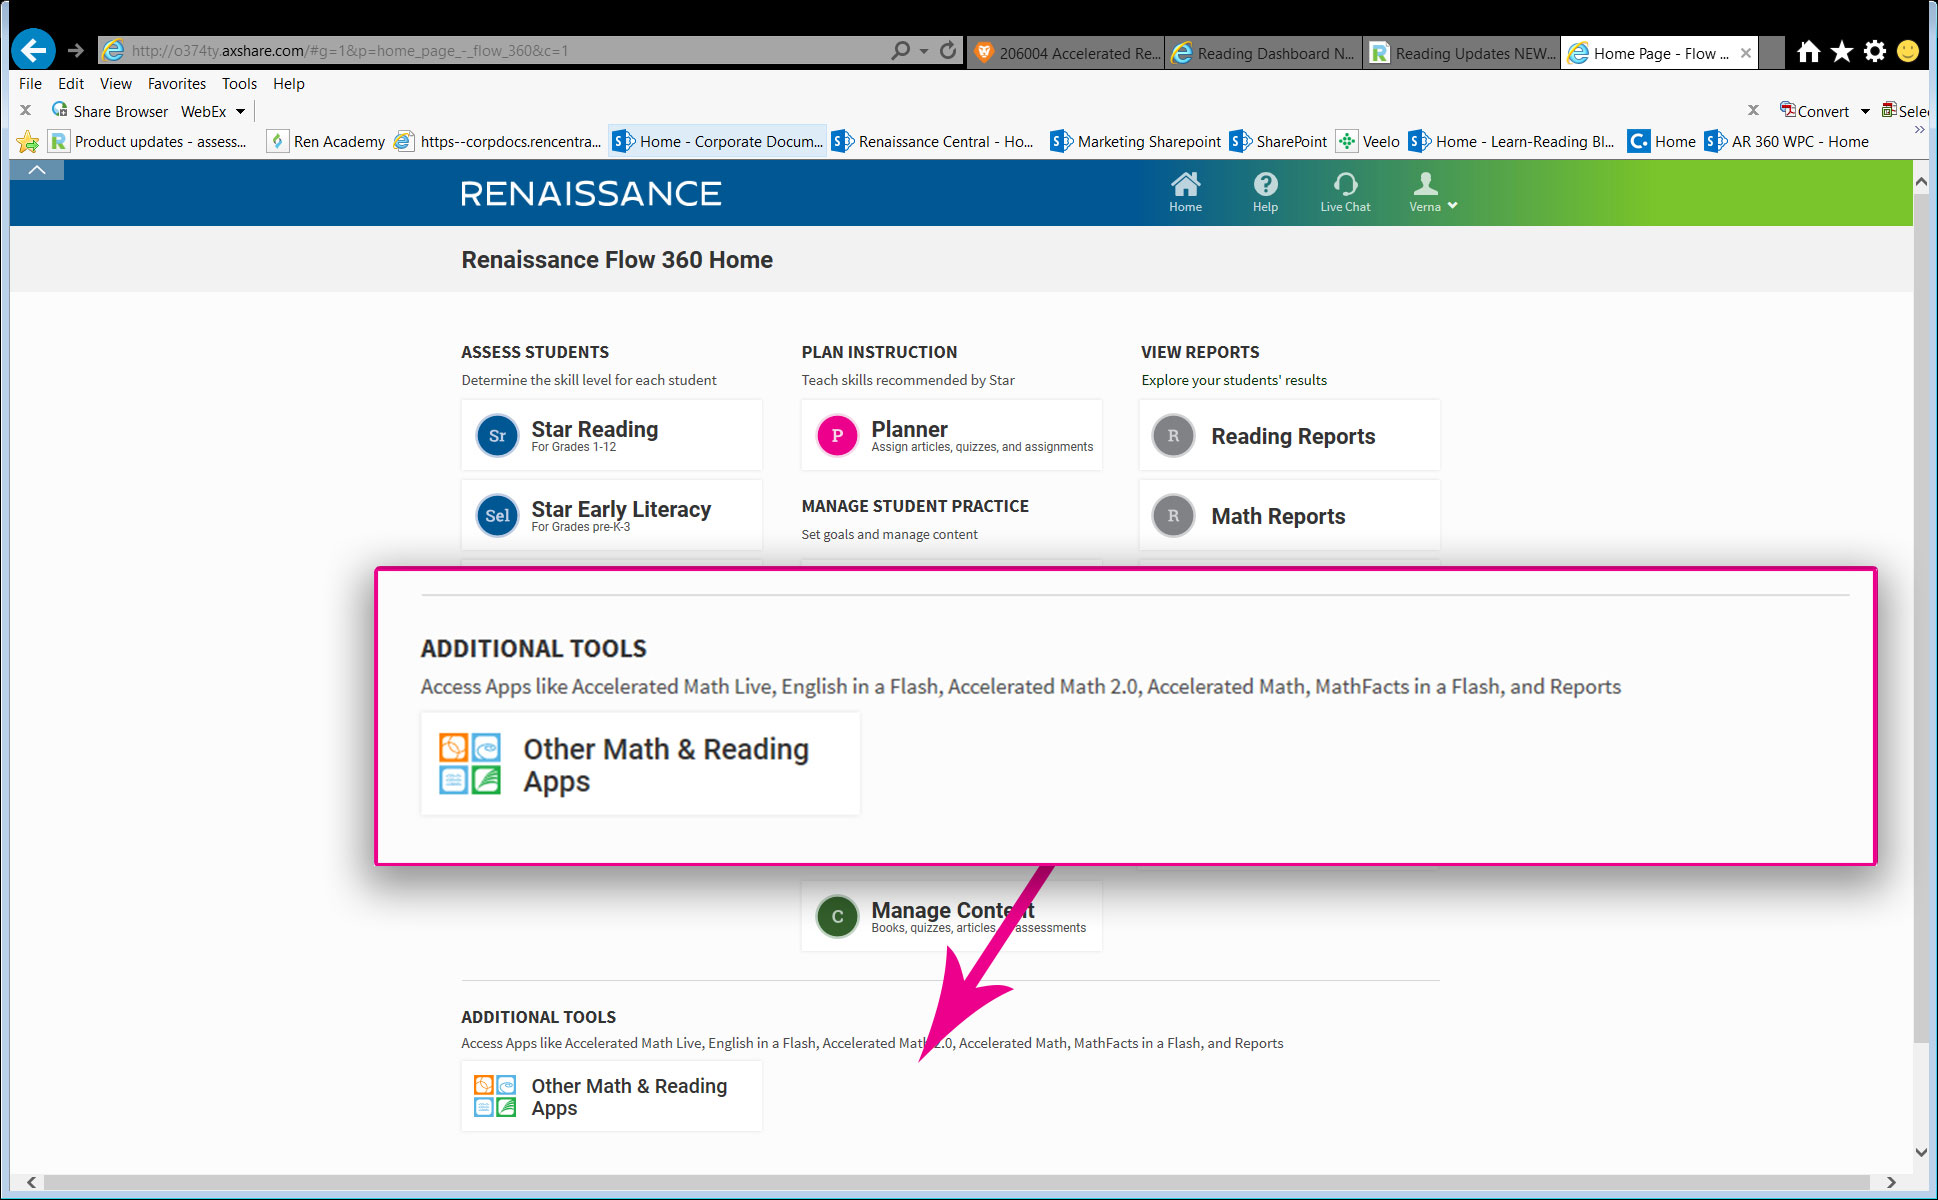Refresh the page with reload icon

[948, 50]
